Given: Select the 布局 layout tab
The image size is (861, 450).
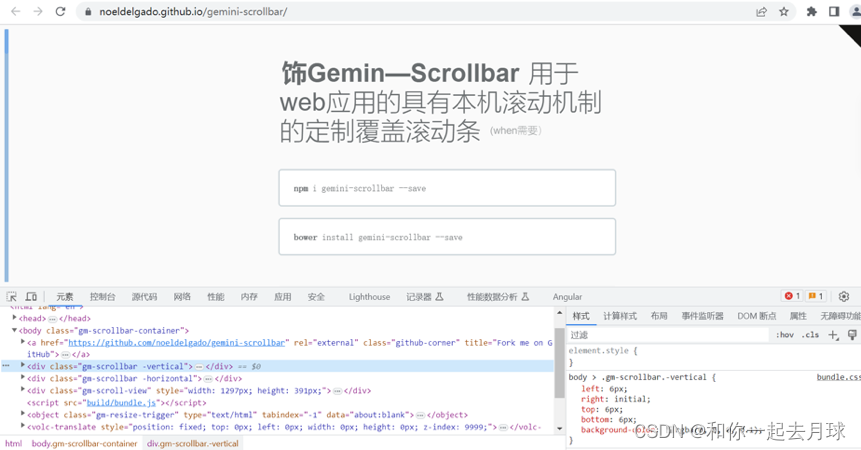Looking at the screenshot, I should click(x=659, y=316).
